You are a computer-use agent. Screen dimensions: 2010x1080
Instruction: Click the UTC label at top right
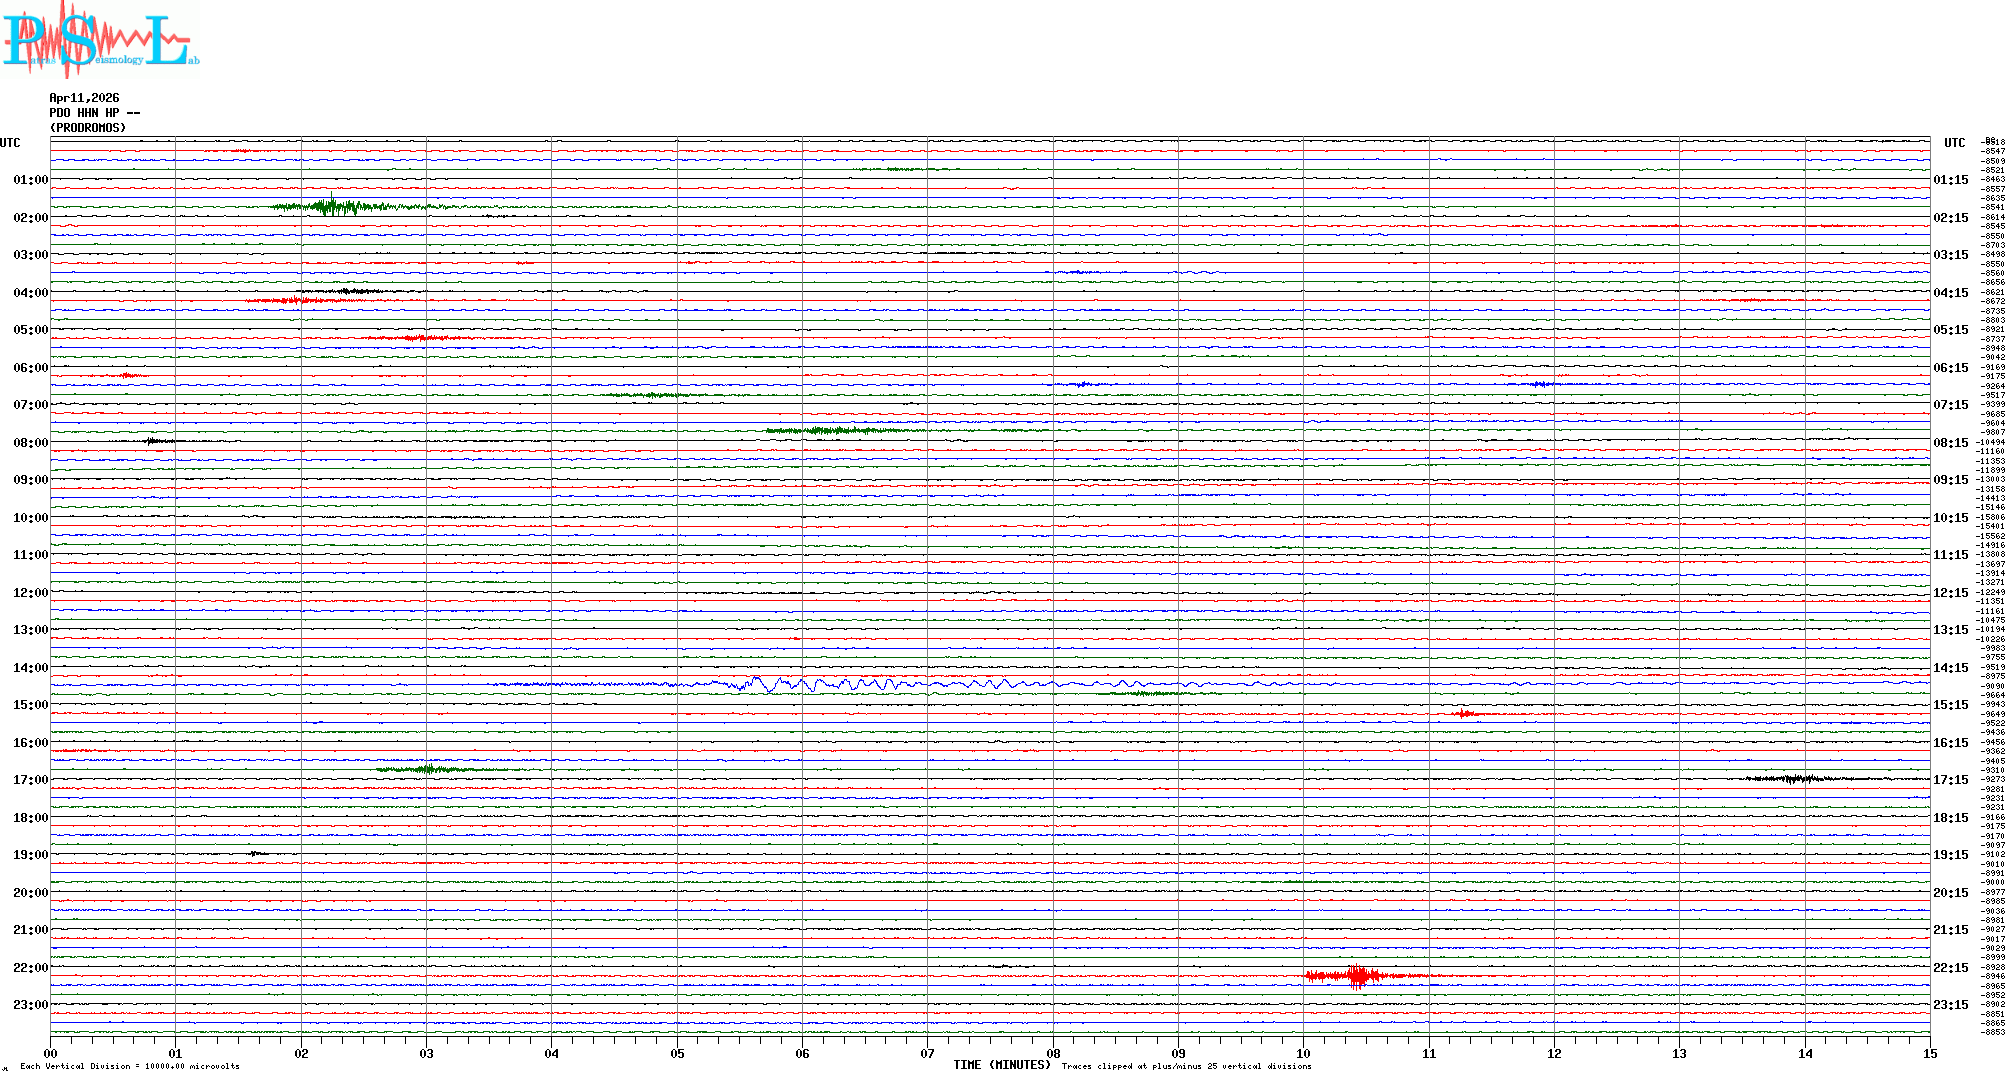click(x=1954, y=143)
